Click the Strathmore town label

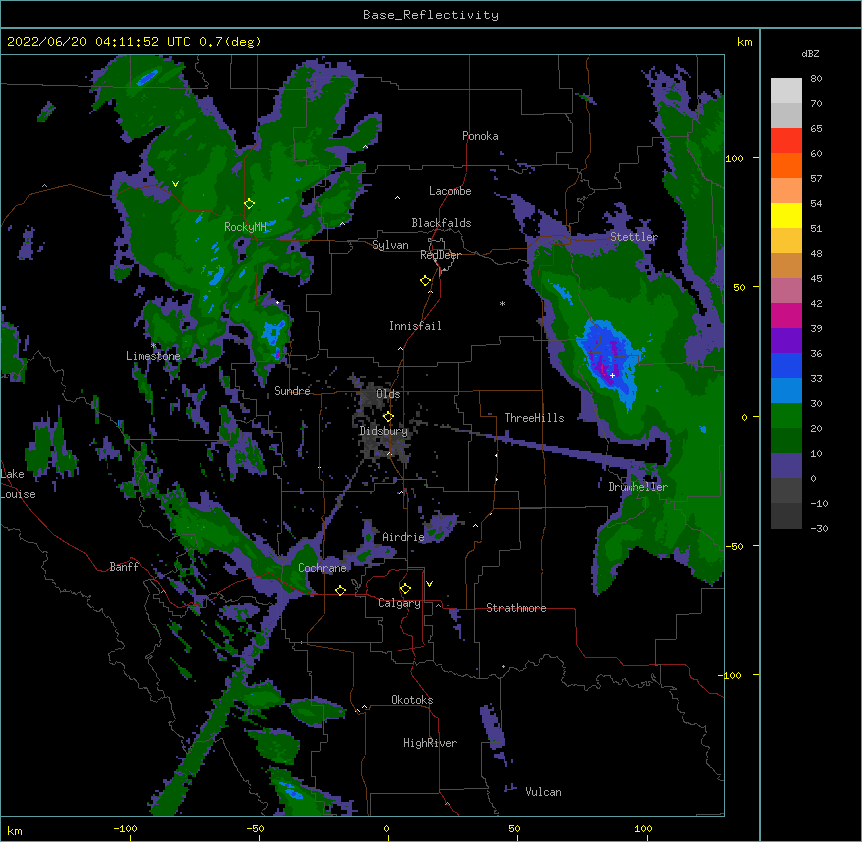[x=516, y=608]
